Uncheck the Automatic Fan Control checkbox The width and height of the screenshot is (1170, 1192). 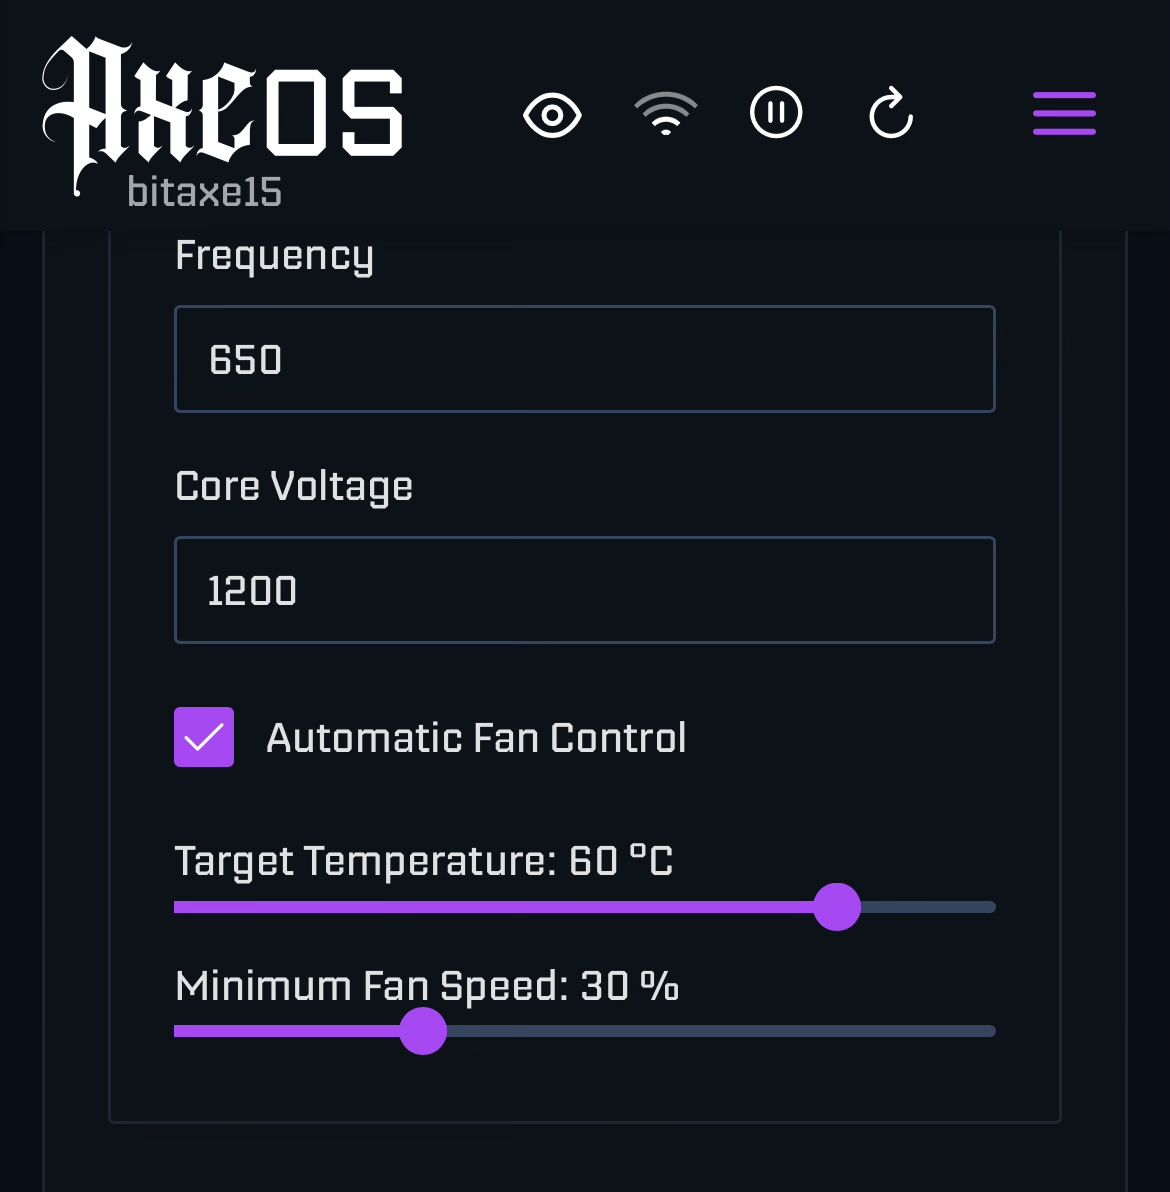[x=204, y=737]
